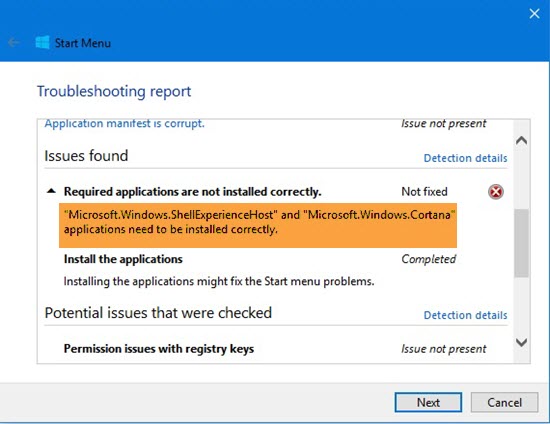The height and width of the screenshot is (424, 550).
Task: Click the red error X icon
Action: coord(496,192)
